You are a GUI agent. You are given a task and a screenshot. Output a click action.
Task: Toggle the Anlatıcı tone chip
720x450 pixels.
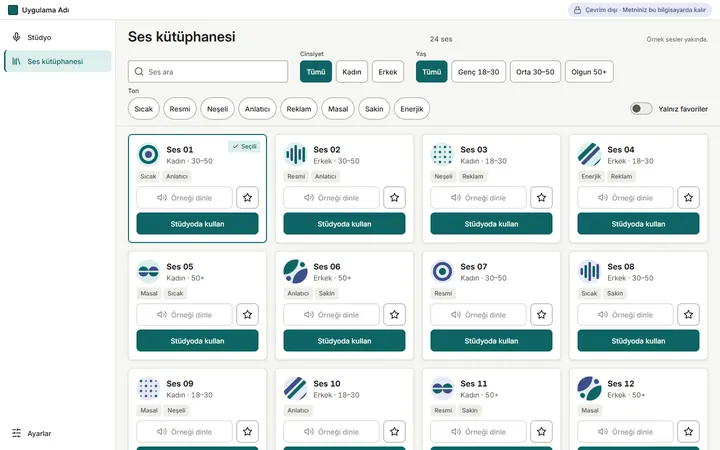[x=257, y=109]
